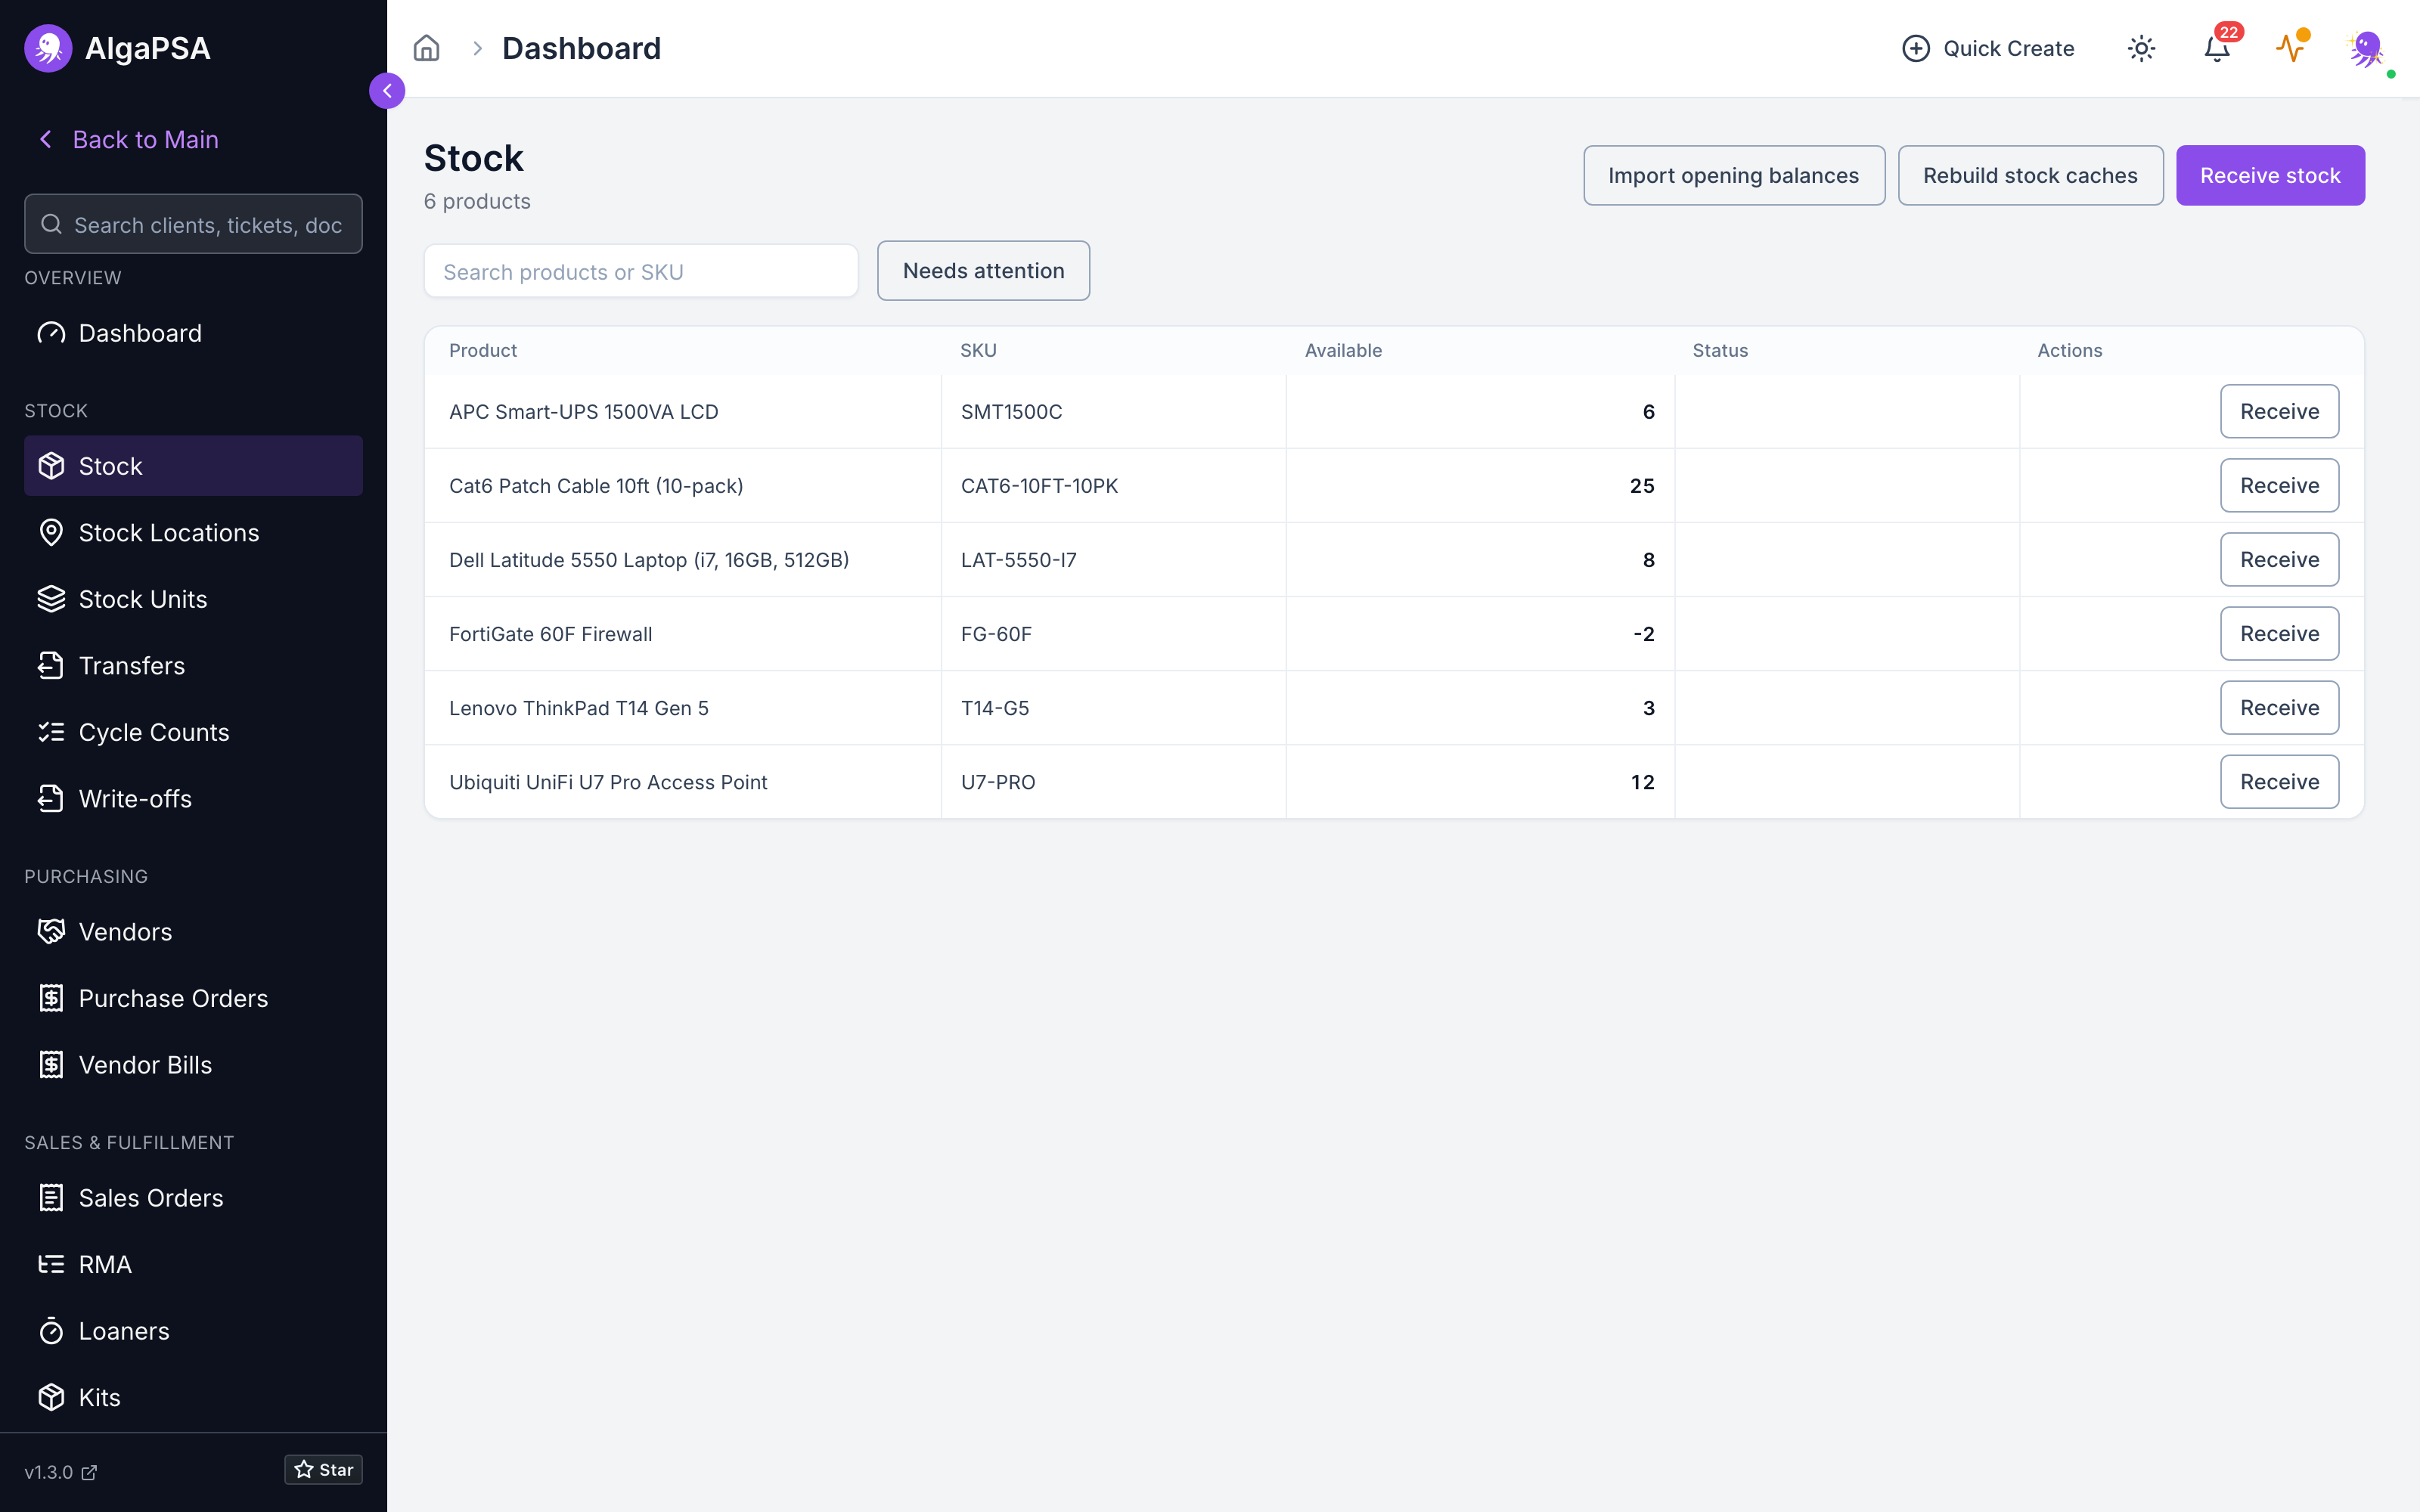The width and height of the screenshot is (2420, 1512).
Task: Receive stock for Ubiquiti UniFi U7 Pro
Action: click(2279, 781)
